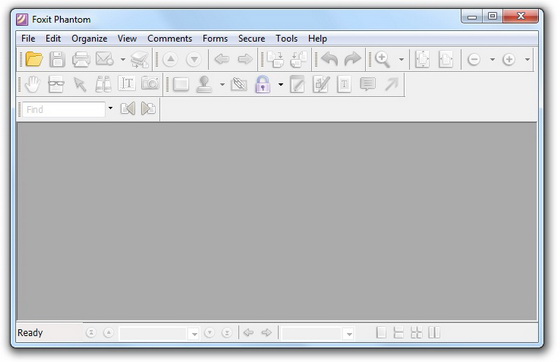Expand the Email icon dropdown arrow
Viewport: 560px width, 362px height.
(x=123, y=59)
